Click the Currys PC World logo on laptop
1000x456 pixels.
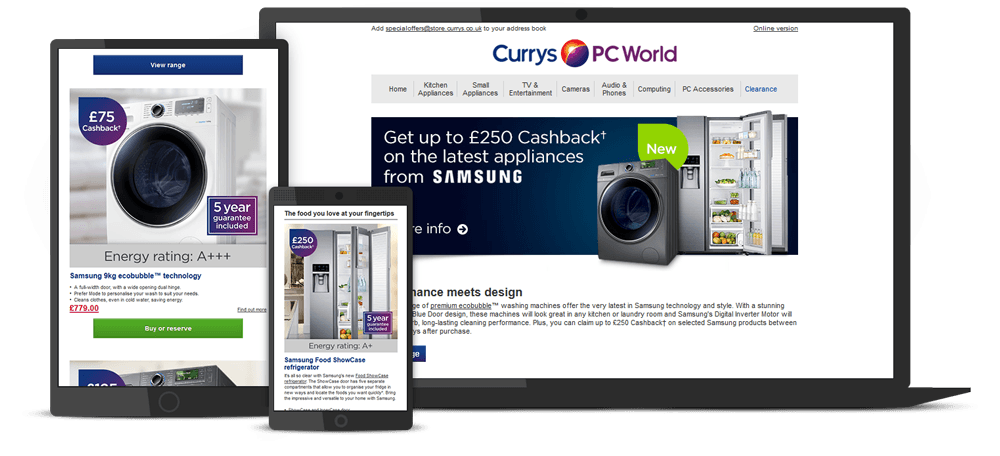tap(584, 54)
